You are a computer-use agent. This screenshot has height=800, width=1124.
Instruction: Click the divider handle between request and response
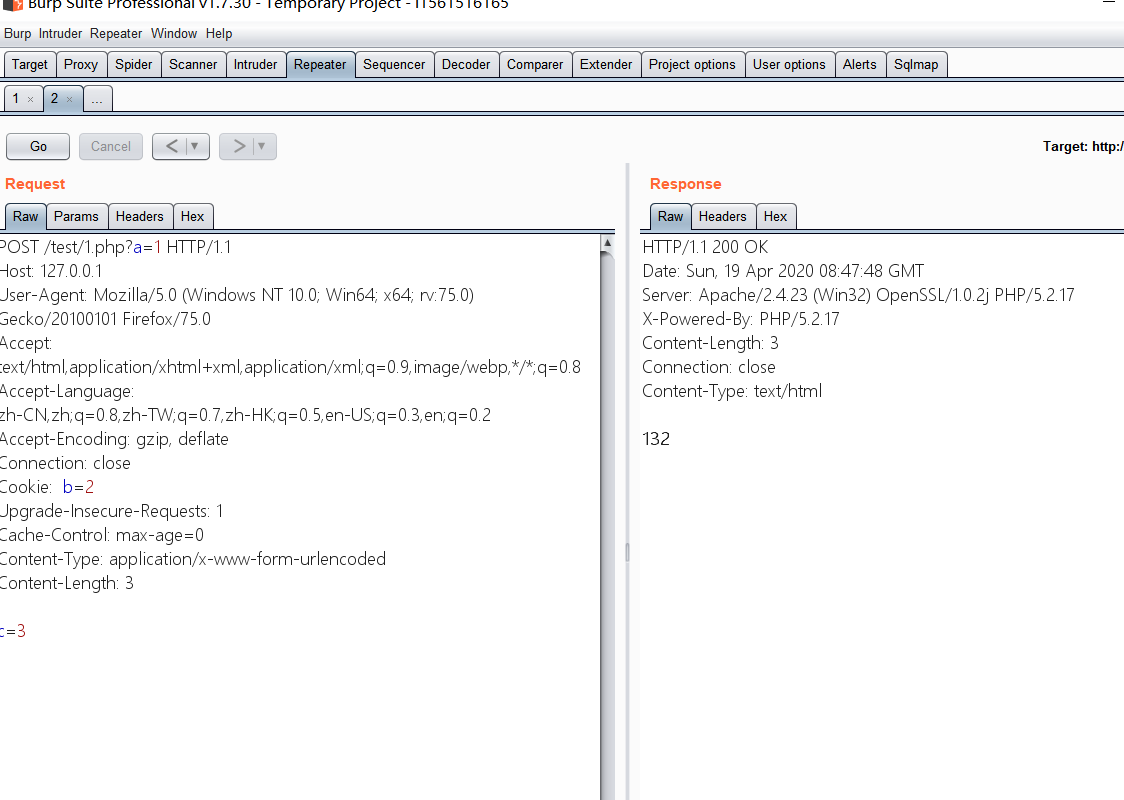[x=627, y=552]
